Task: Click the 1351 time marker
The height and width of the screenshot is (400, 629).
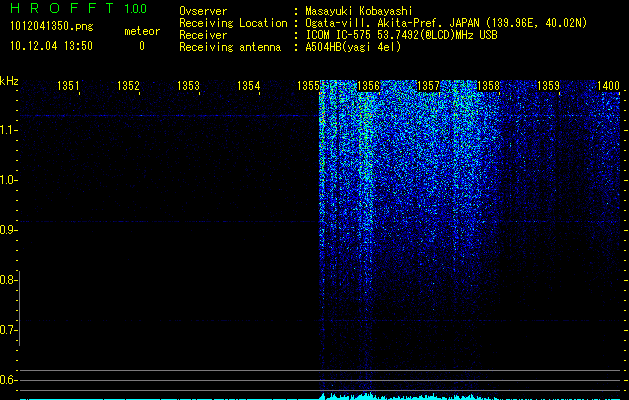Action: 68,86
